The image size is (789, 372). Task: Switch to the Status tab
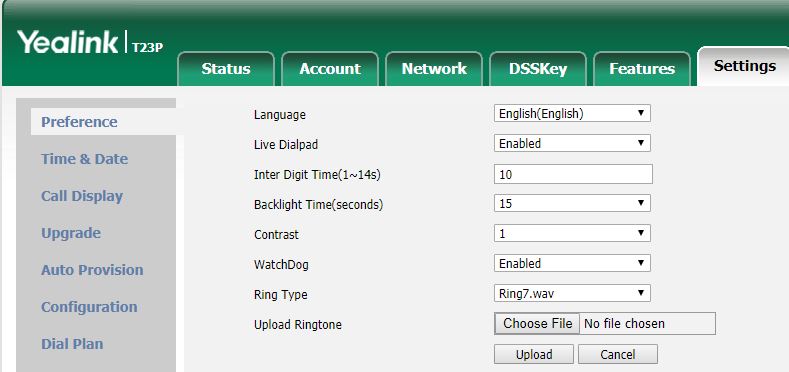226,69
